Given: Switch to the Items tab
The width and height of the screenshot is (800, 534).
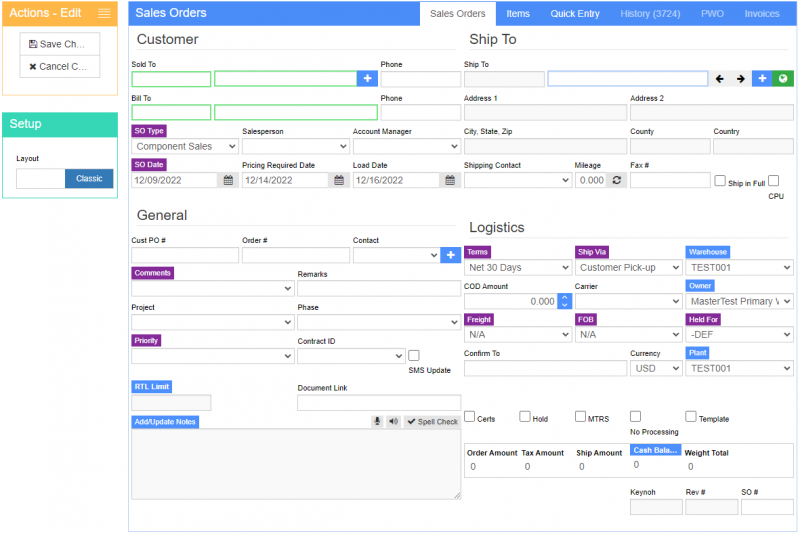Looking at the screenshot, I should tap(518, 14).
